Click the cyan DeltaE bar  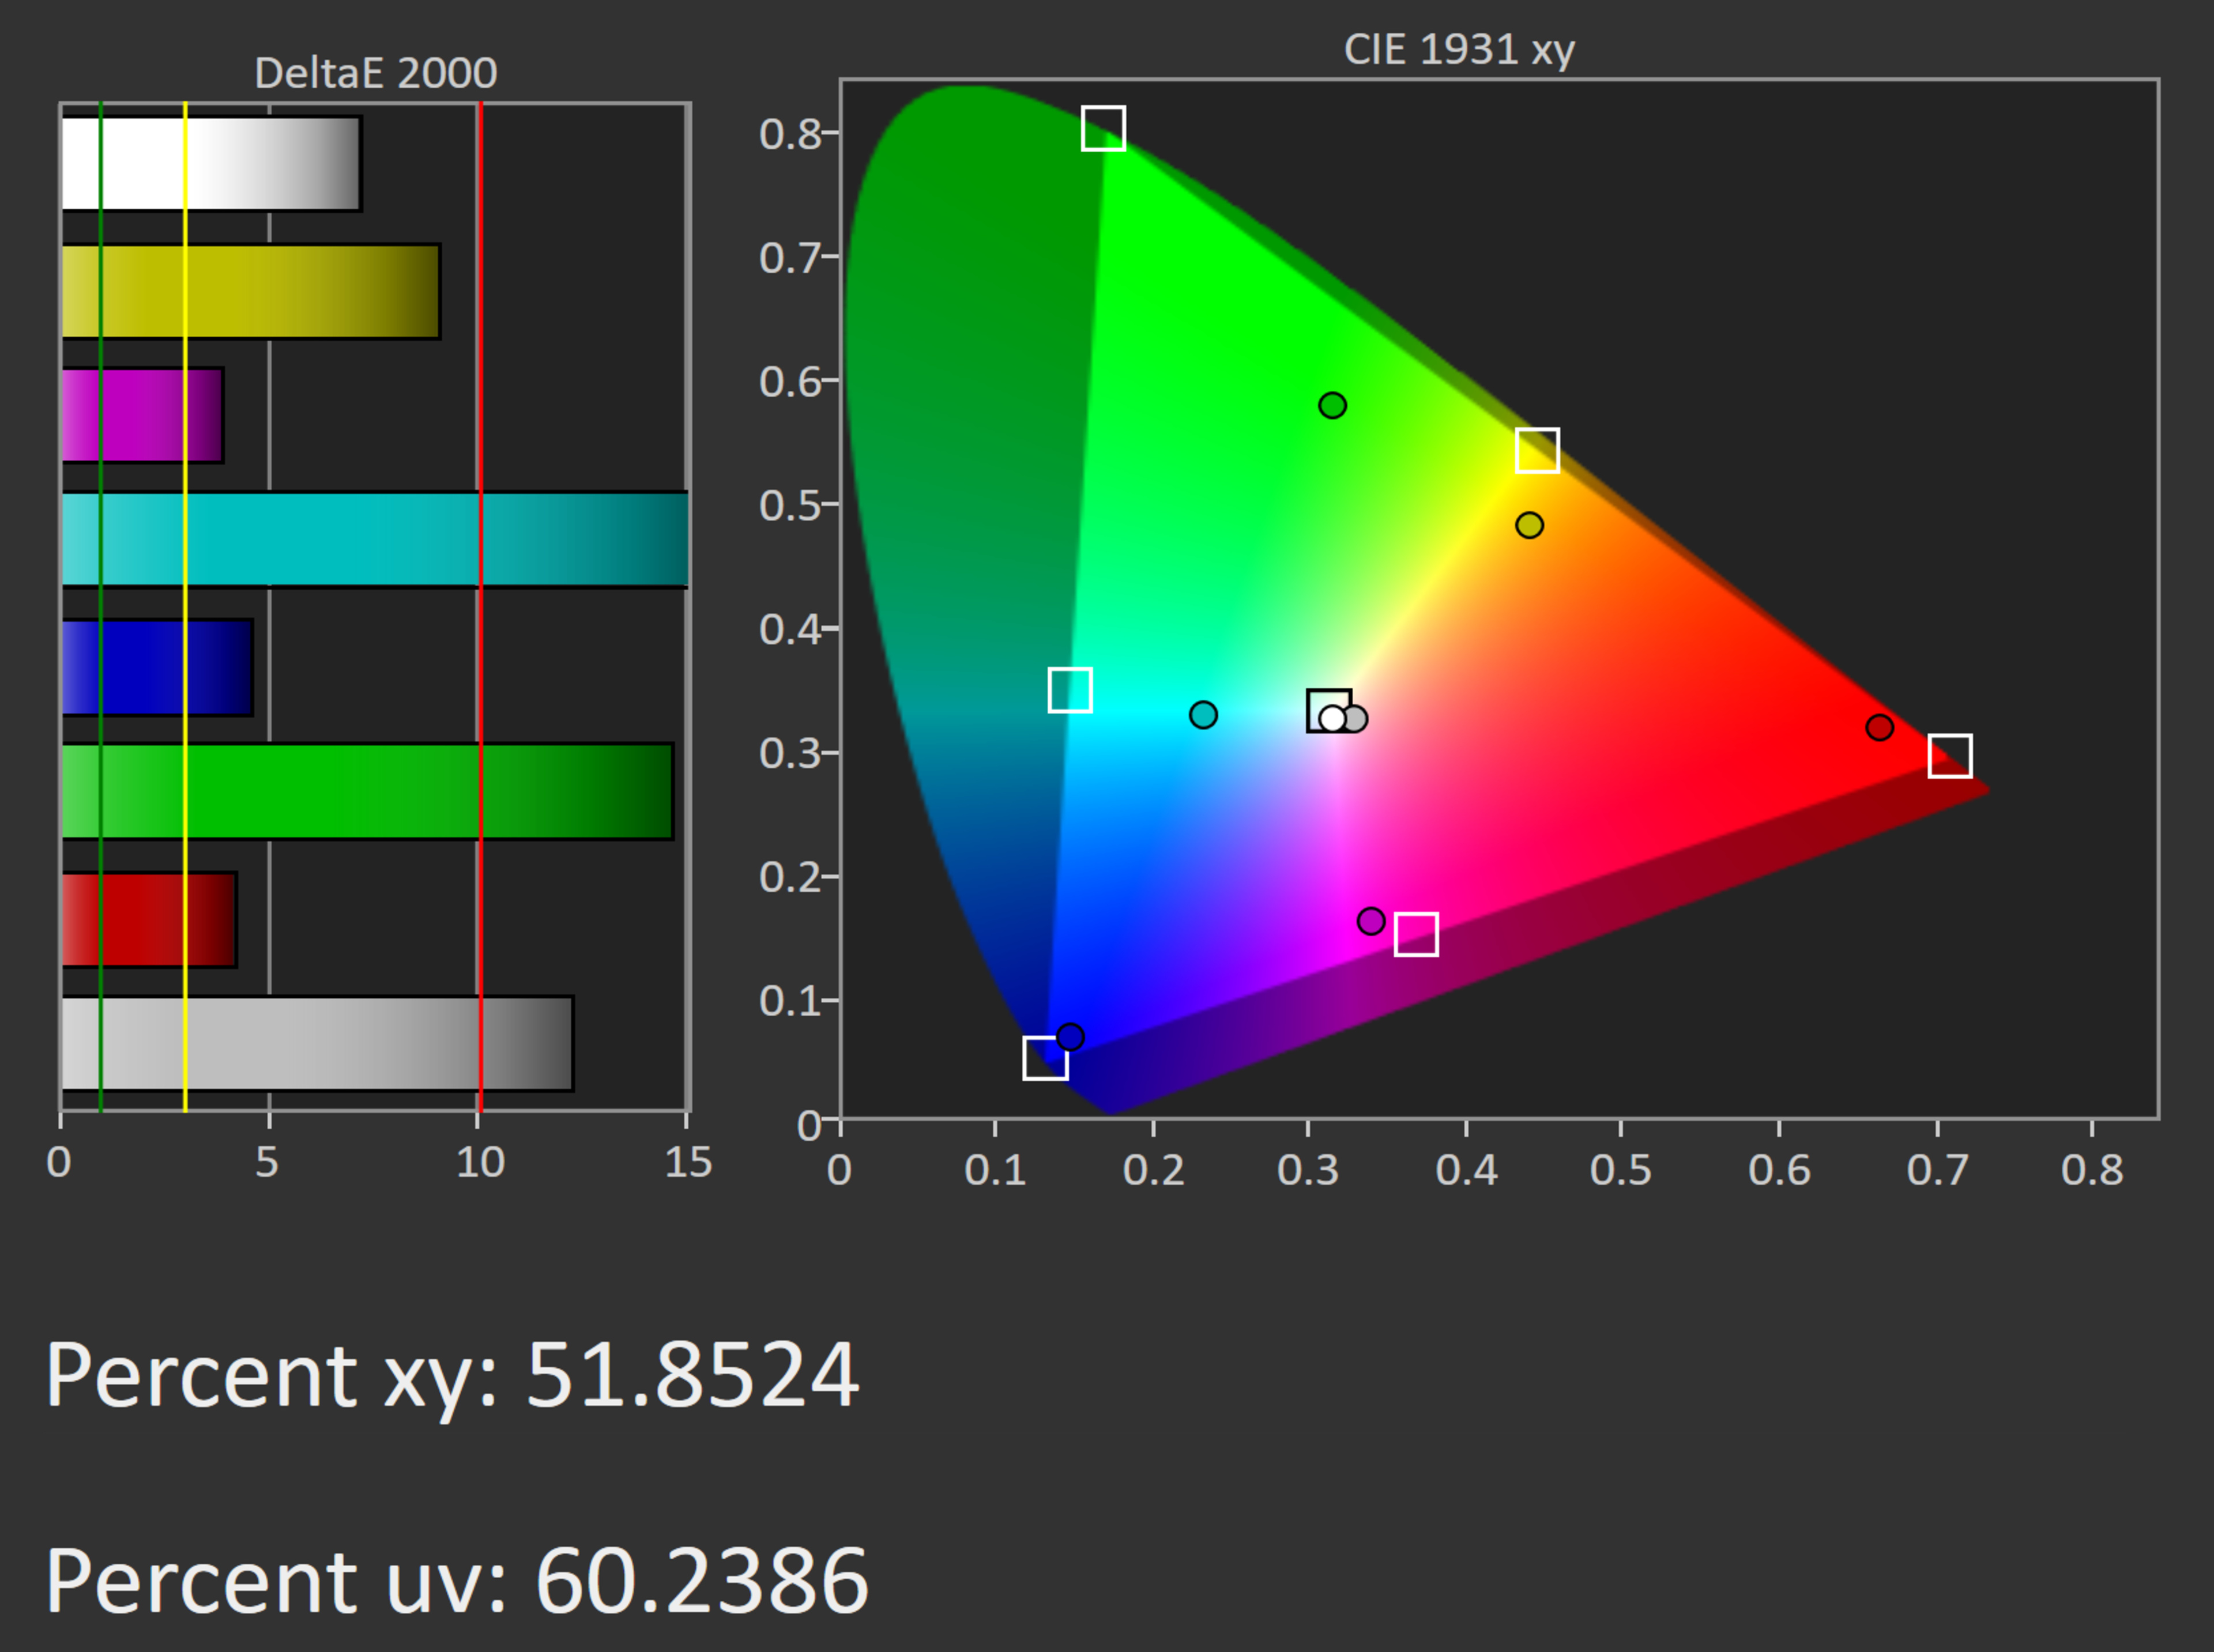pos(374,539)
